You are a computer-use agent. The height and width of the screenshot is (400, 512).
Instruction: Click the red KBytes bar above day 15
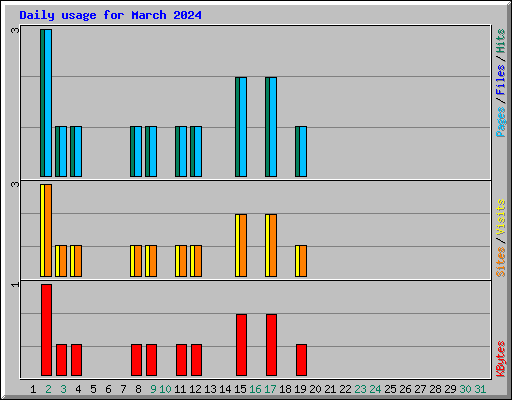point(241,345)
